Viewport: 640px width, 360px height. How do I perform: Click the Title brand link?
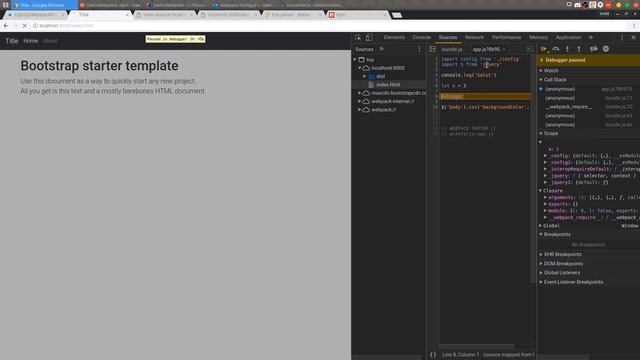pyautogui.click(x=12, y=41)
